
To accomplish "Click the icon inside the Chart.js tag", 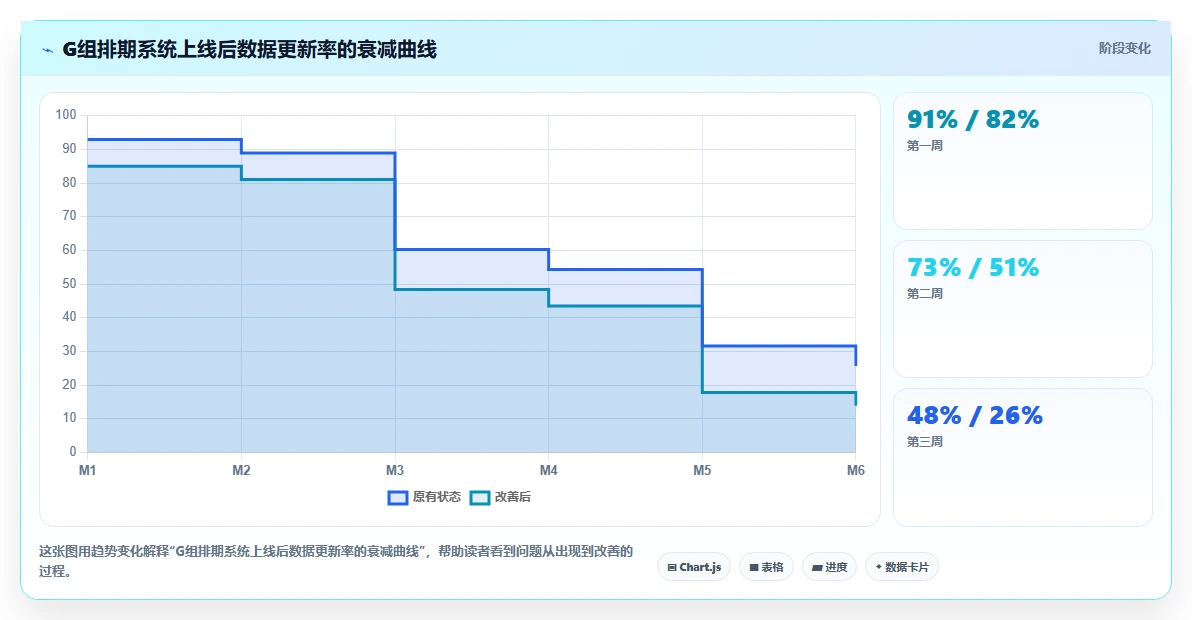I will [x=671, y=568].
